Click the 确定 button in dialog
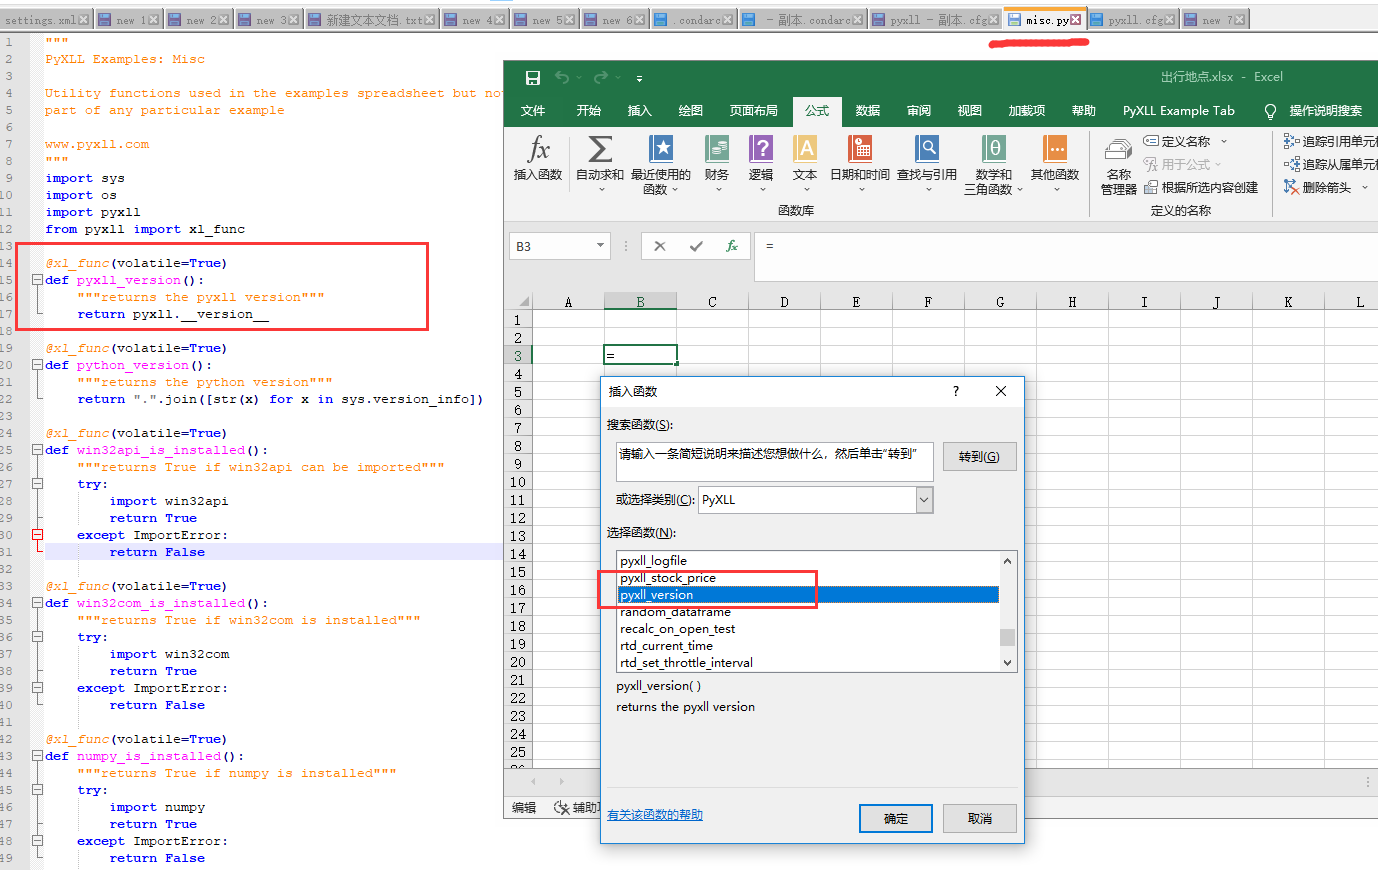Viewport: 1378px width, 870px height. point(896,818)
